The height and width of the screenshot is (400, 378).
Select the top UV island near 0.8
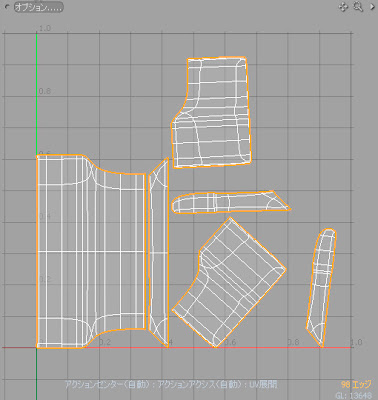coord(211,112)
